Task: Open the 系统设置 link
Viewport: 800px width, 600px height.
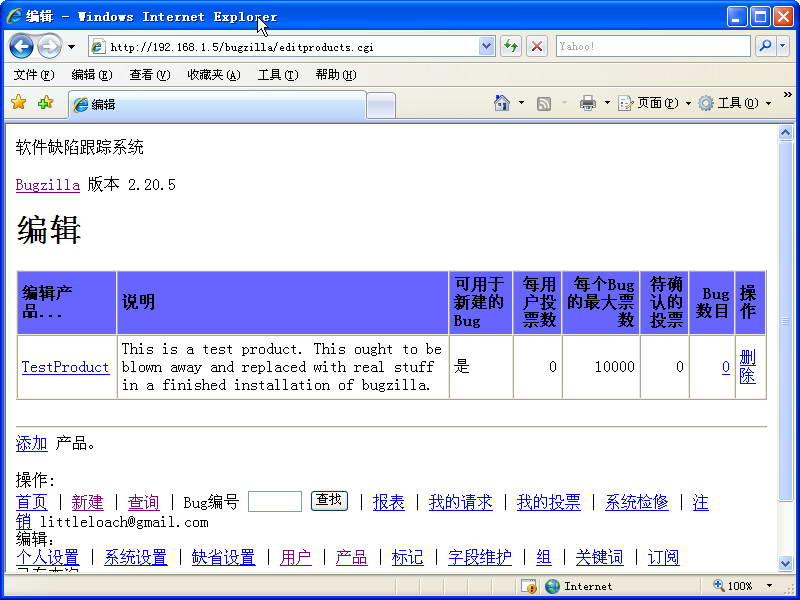Action: pyautogui.click(x=136, y=557)
